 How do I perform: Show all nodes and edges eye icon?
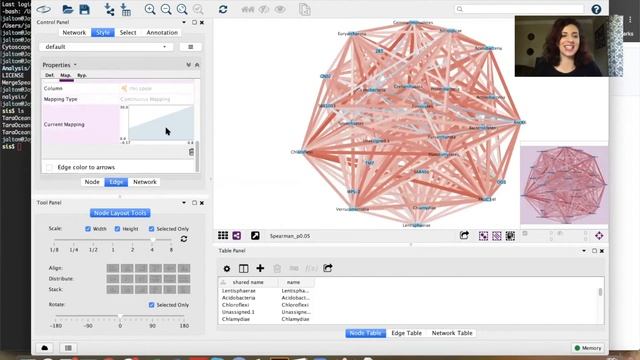click(x=280, y=9)
